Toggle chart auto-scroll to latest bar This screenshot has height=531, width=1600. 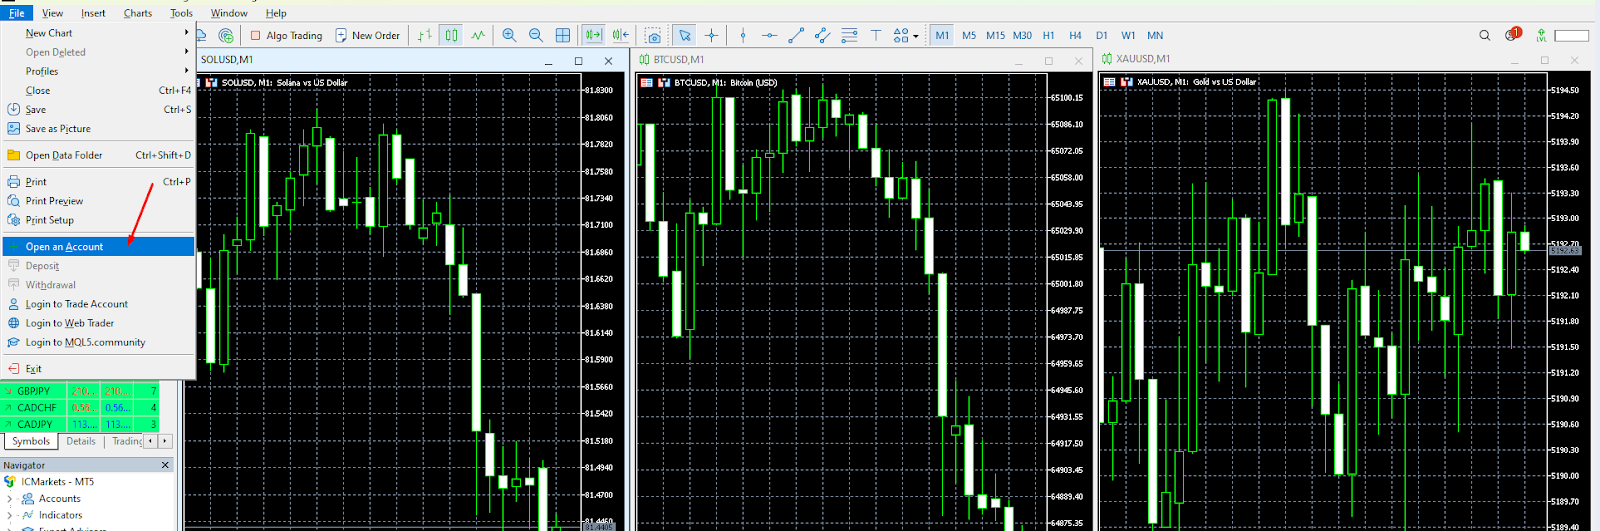pos(593,35)
